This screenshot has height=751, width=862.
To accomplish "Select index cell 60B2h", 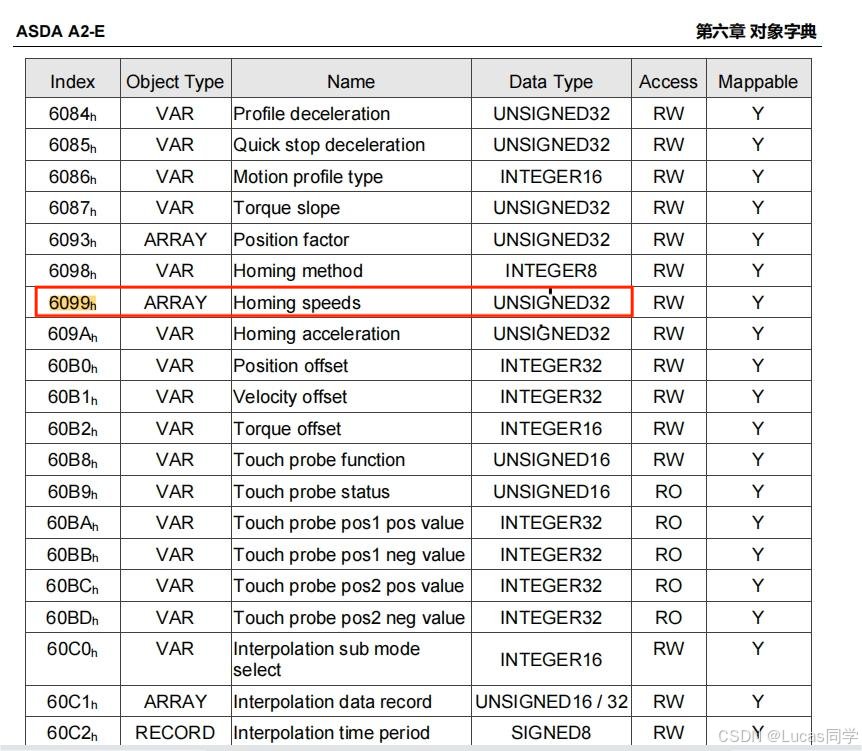I will tap(73, 429).
